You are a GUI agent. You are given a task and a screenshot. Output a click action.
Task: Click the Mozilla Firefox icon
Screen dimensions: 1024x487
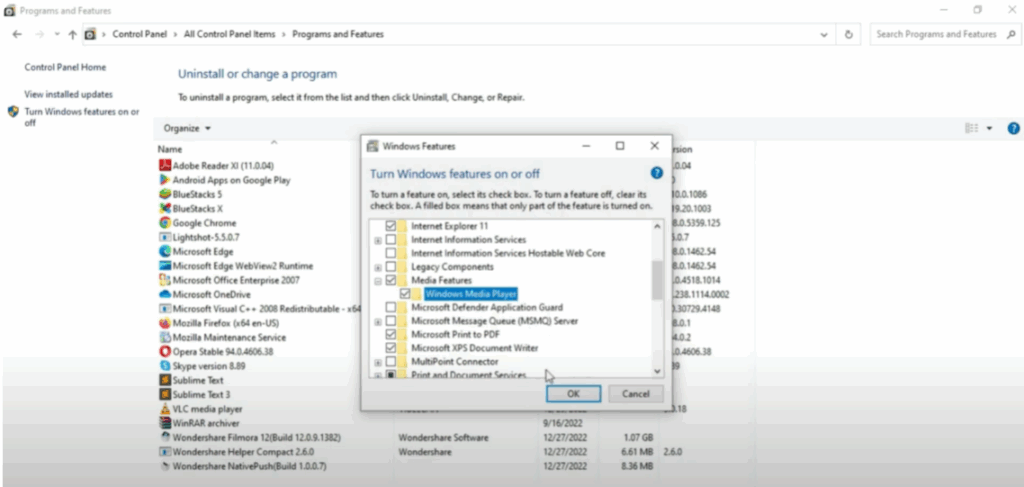click(x=165, y=323)
